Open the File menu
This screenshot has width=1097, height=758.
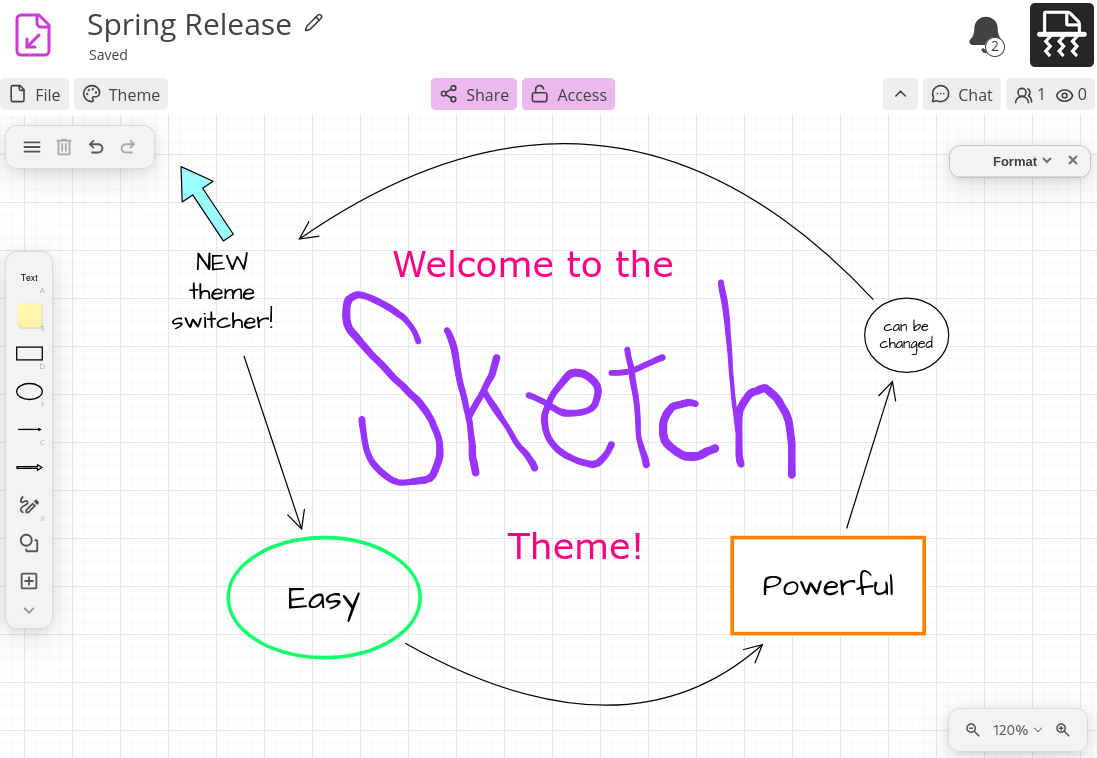point(35,94)
